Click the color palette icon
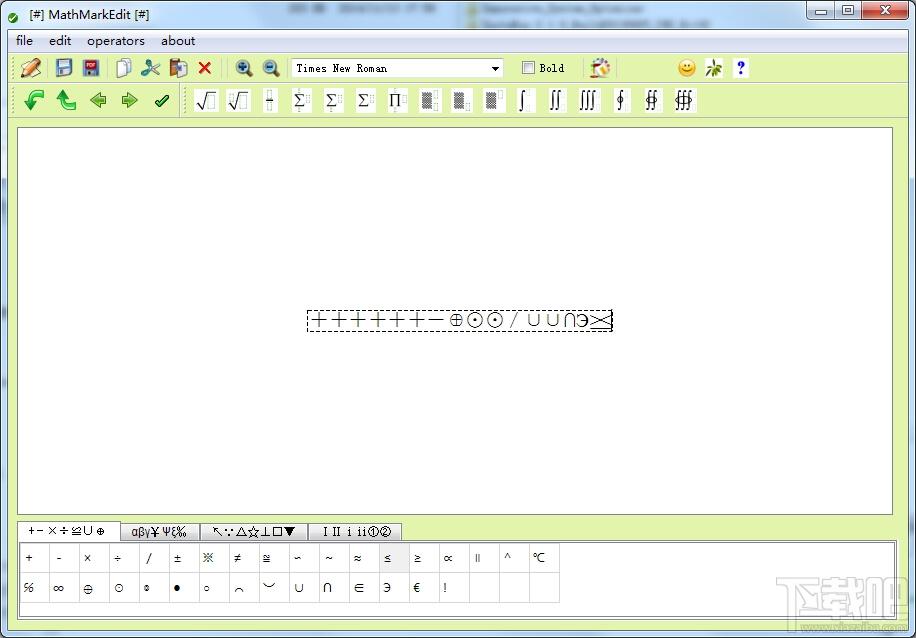 coord(599,68)
